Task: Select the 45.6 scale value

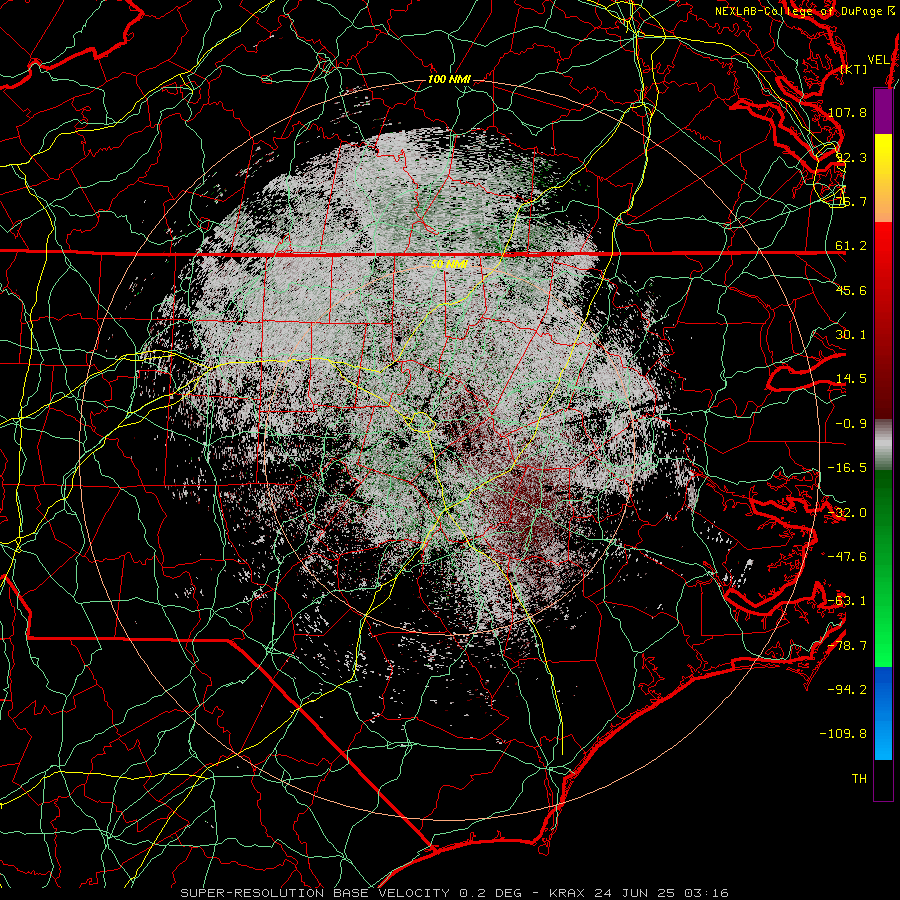Action: tap(851, 290)
